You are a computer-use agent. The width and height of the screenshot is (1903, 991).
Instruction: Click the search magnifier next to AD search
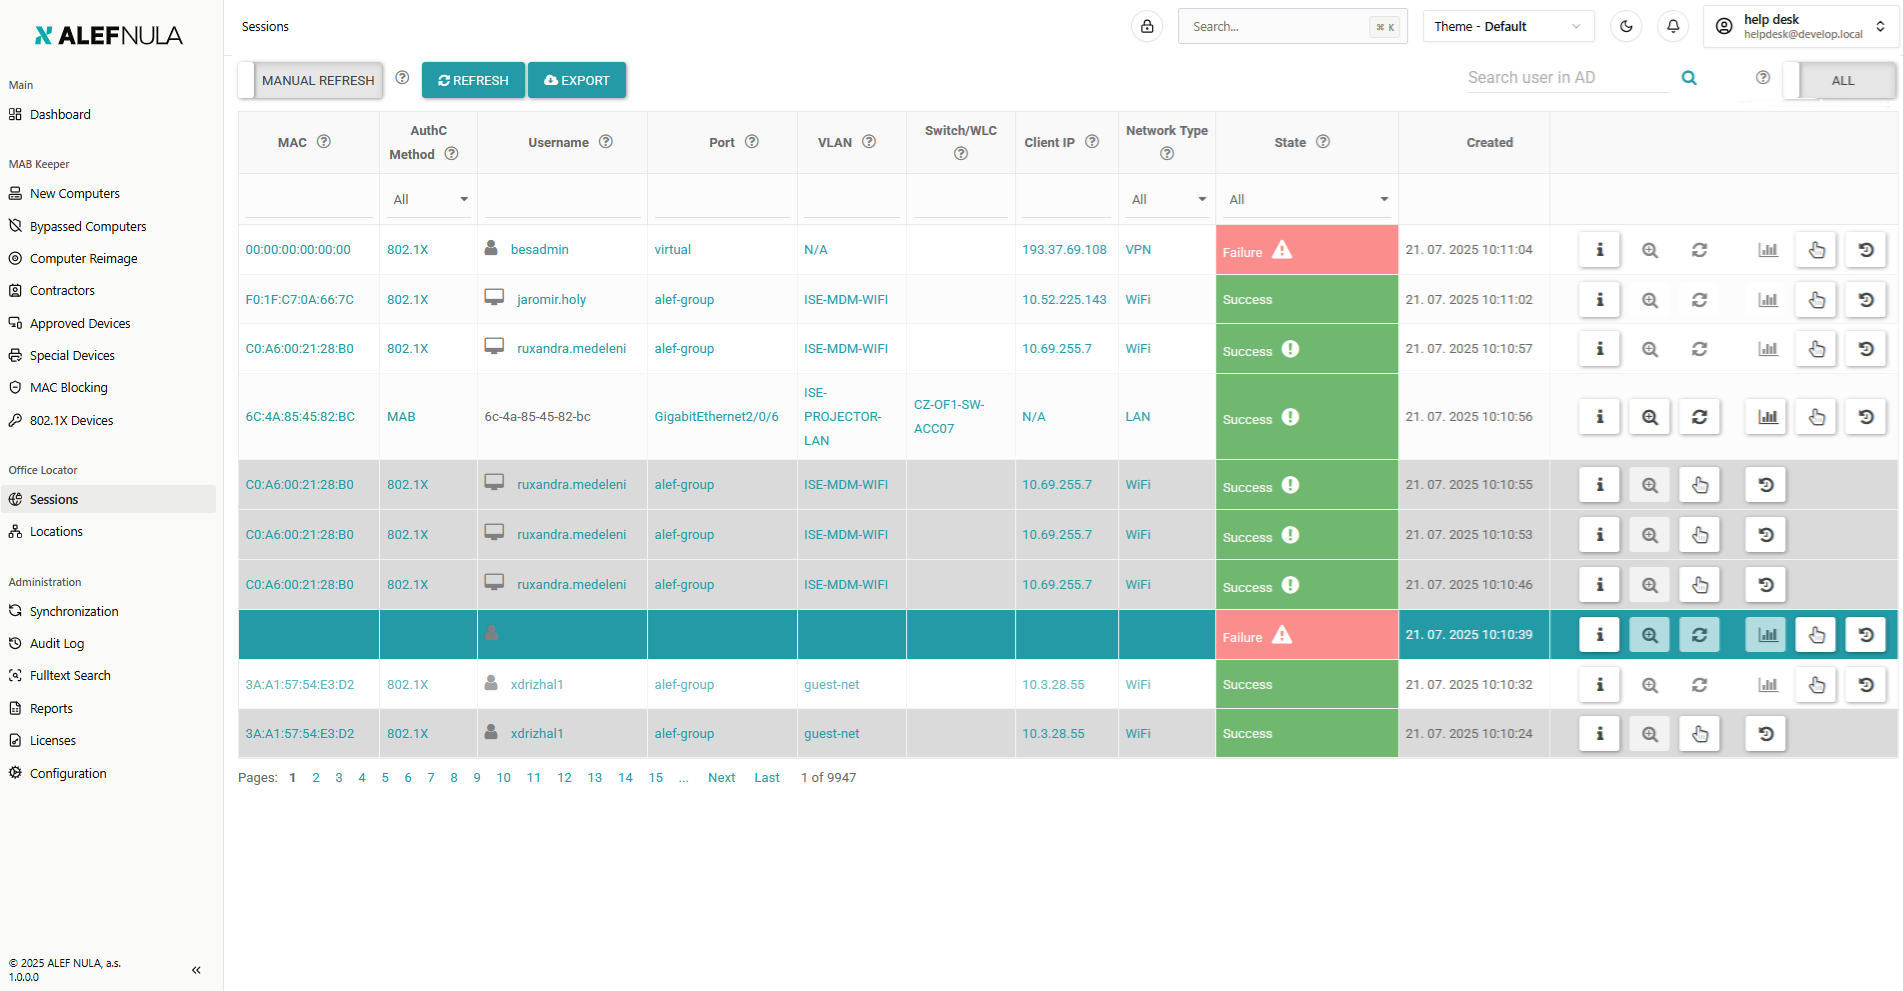pos(1689,78)
